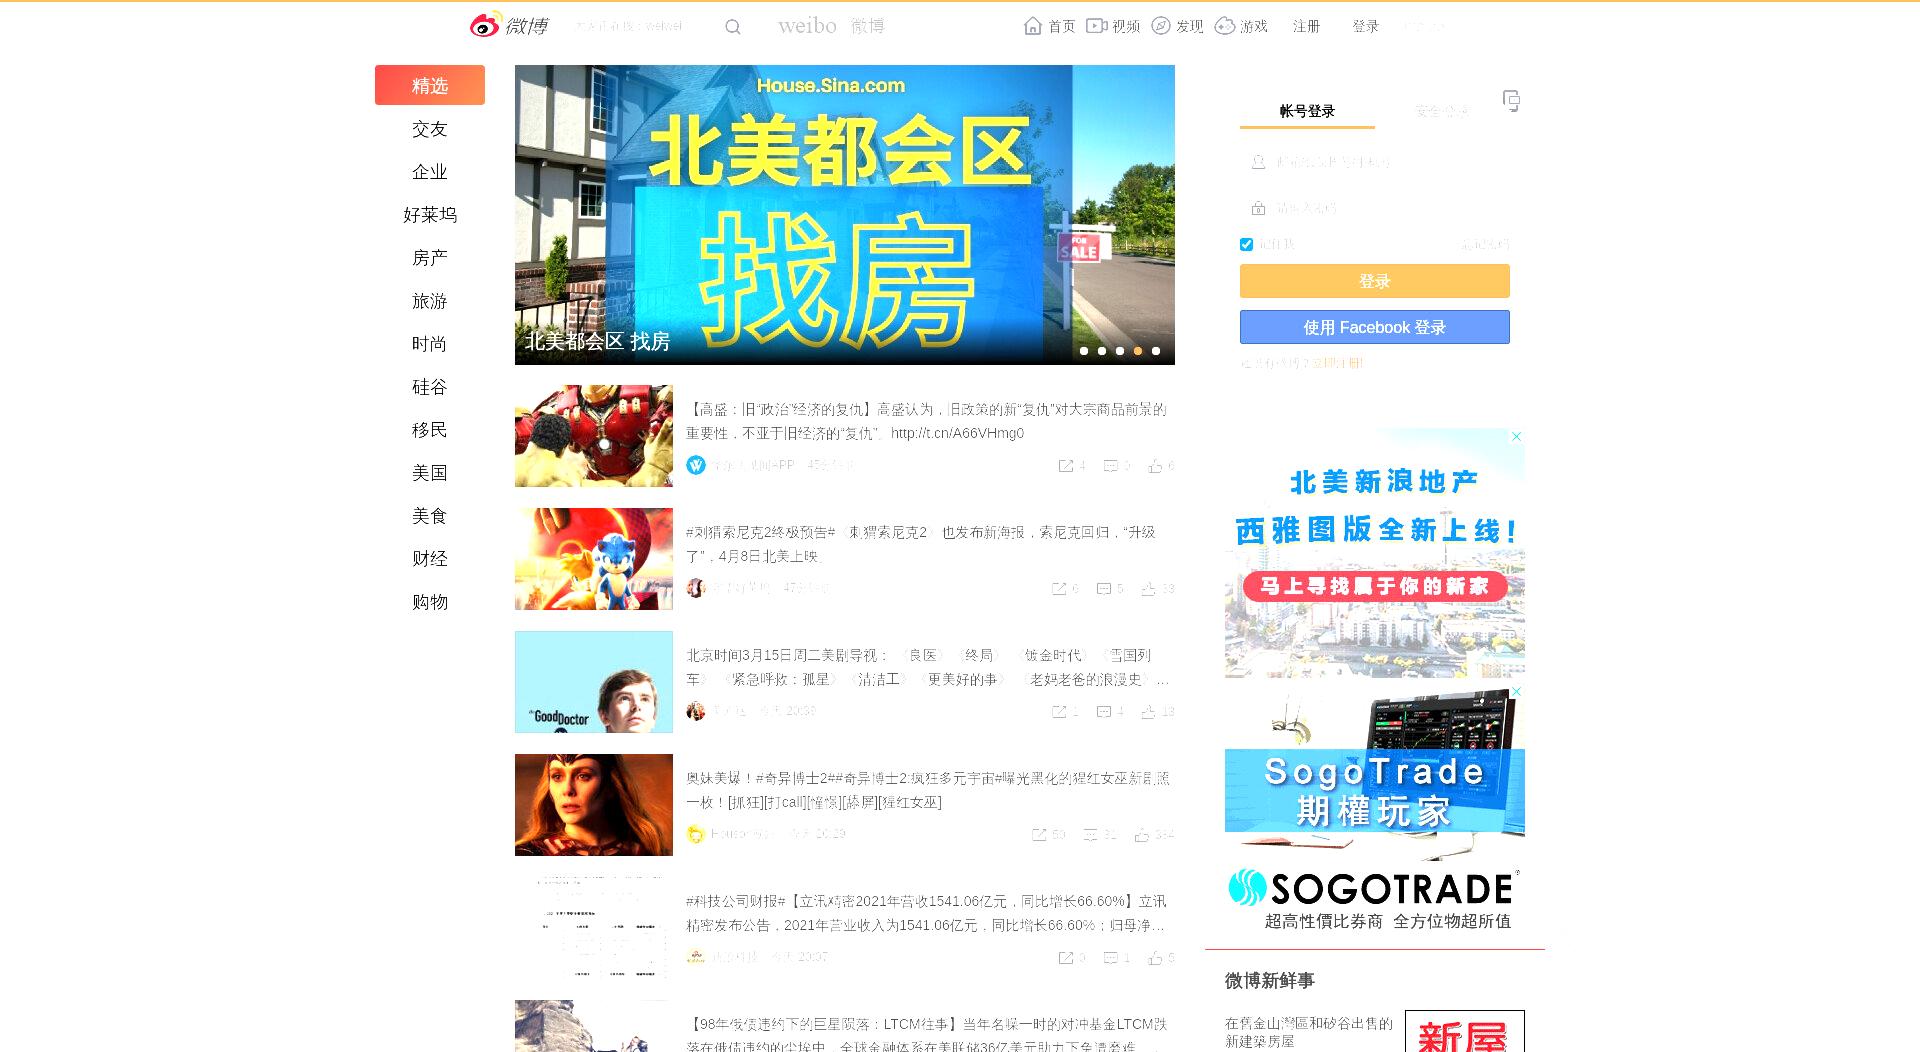Click comment icon on 美剧导视 post

pos(1104,712)
